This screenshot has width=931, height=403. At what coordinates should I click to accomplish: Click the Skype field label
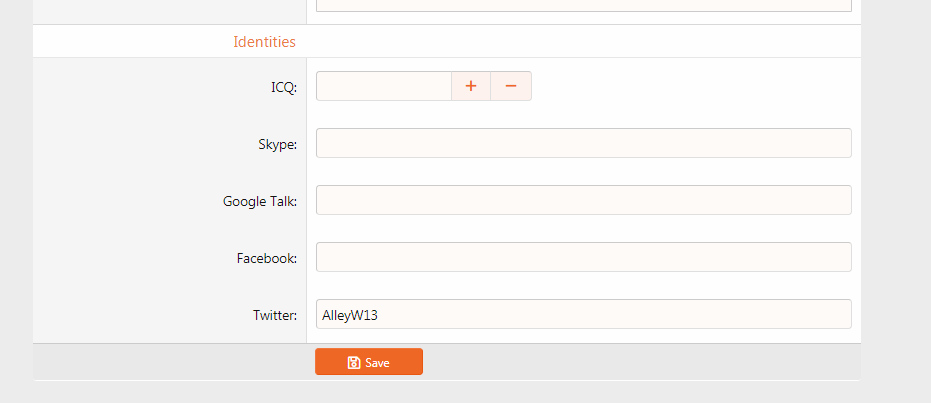point(277,144)
